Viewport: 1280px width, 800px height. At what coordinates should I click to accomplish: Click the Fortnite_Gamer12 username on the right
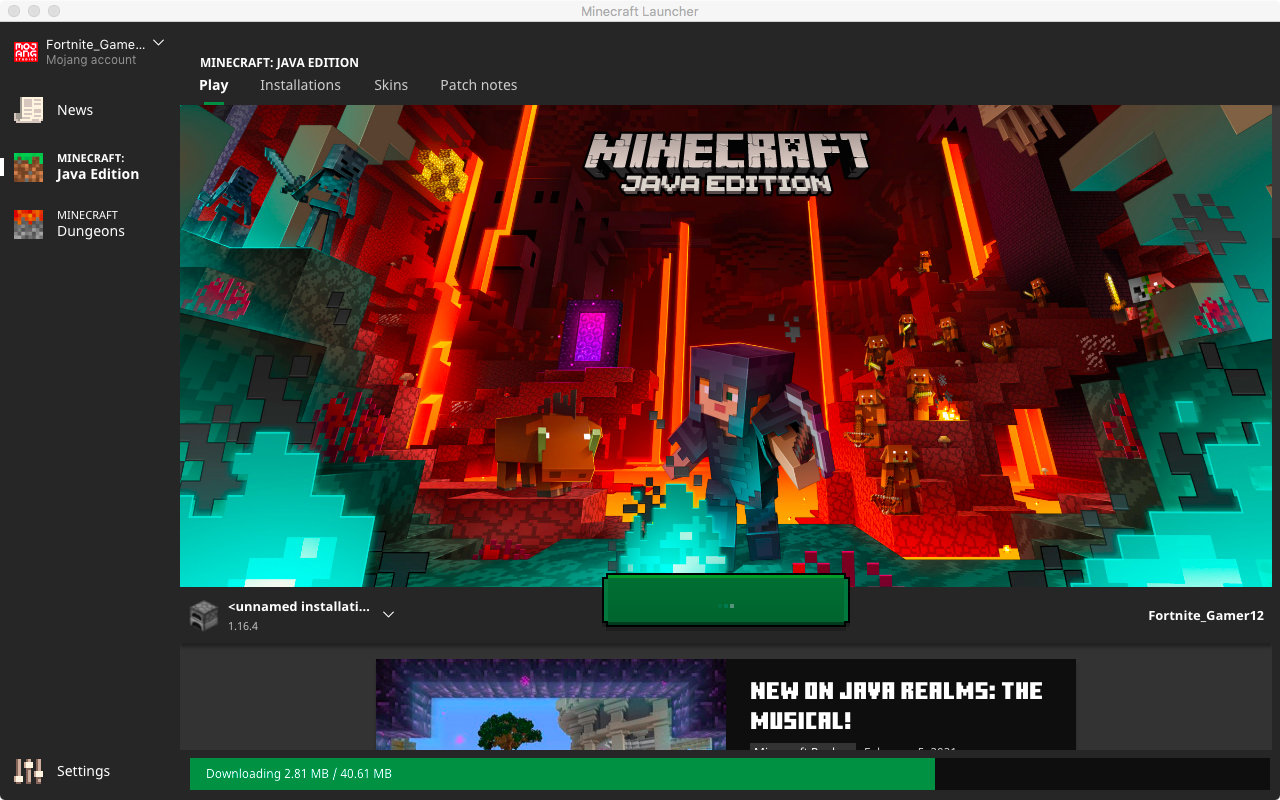click(1205, 616)
